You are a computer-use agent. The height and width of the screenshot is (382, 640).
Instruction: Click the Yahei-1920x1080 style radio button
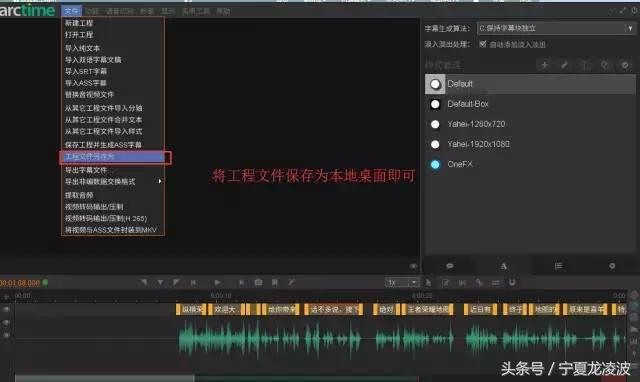pyautogui.click(x=435, y=144)
